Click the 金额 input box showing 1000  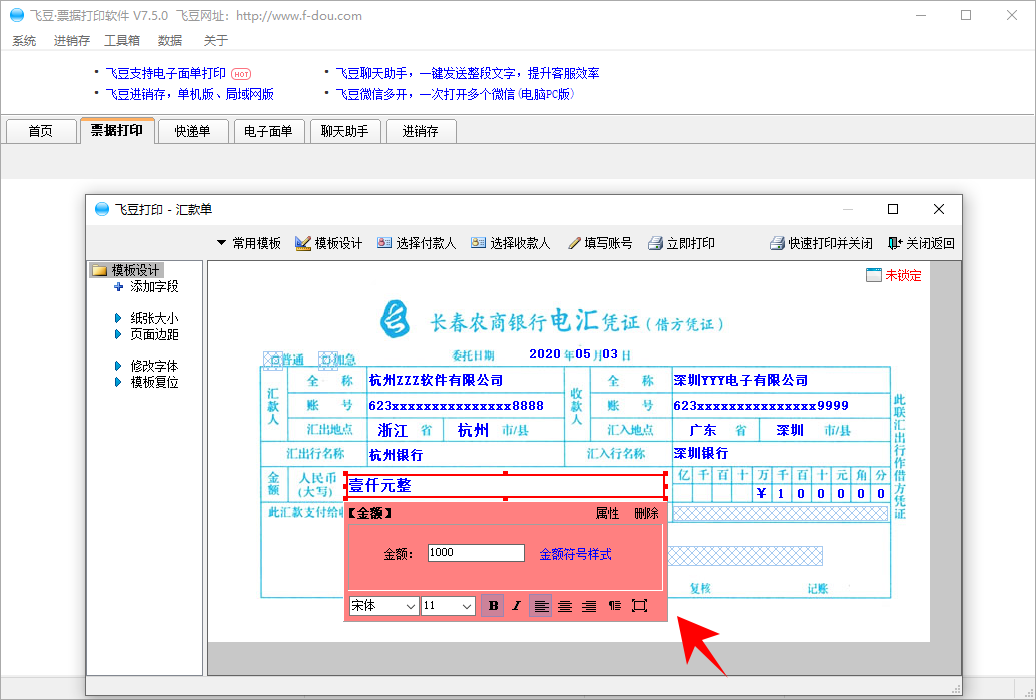(476, 553)
